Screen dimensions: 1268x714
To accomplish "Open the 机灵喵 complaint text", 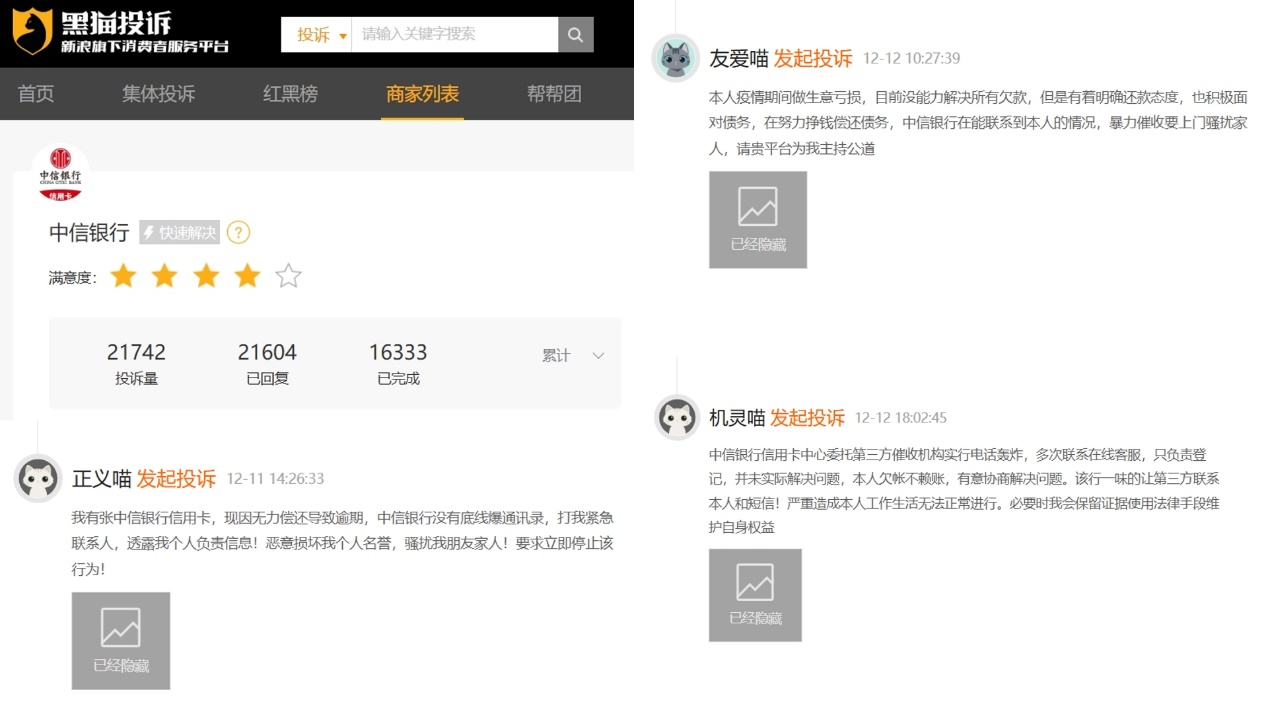I will 965,490.
